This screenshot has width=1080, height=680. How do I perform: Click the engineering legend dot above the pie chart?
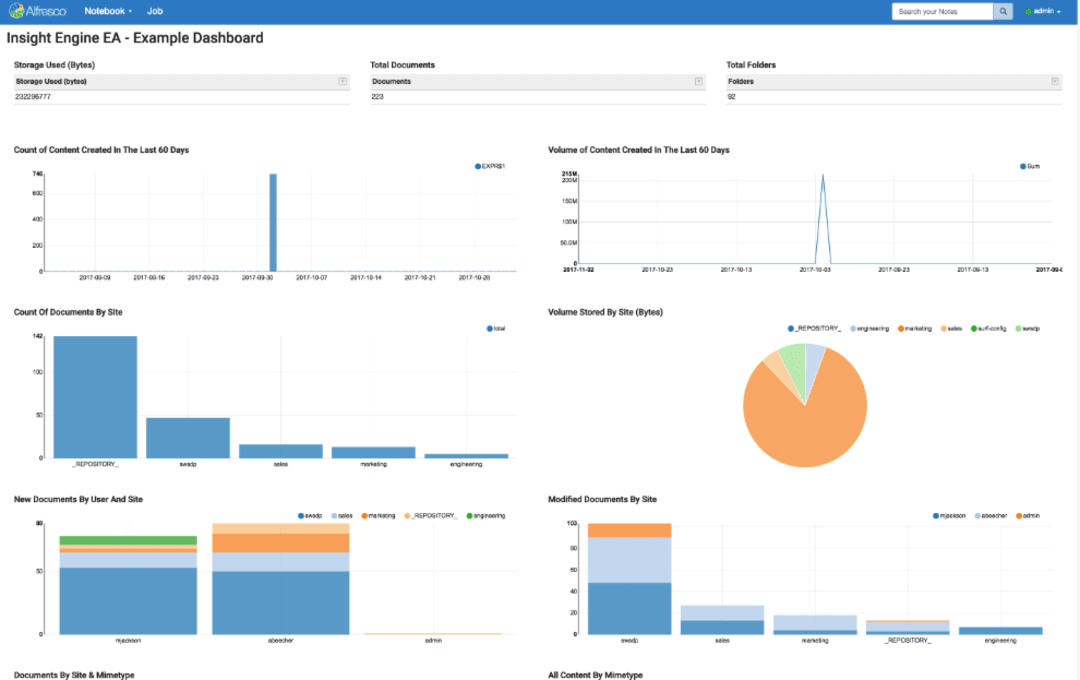(x=853, y=327)
